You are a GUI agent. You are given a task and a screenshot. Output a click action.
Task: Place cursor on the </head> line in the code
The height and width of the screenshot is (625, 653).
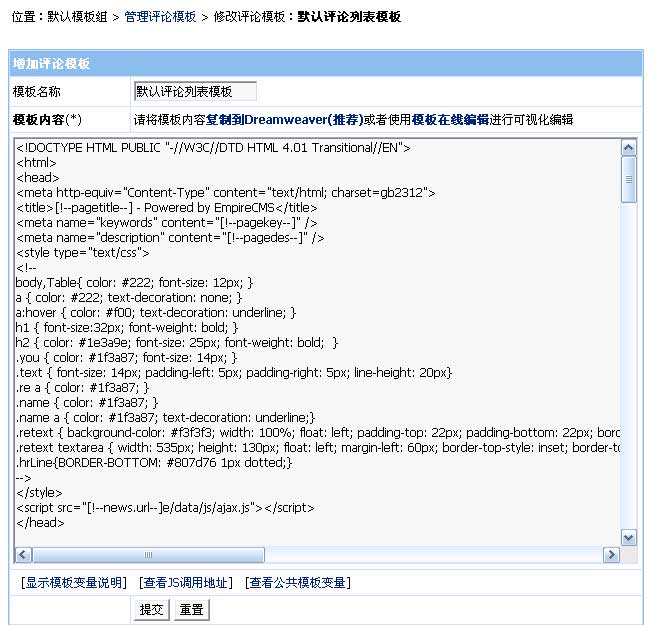(40, 522)
